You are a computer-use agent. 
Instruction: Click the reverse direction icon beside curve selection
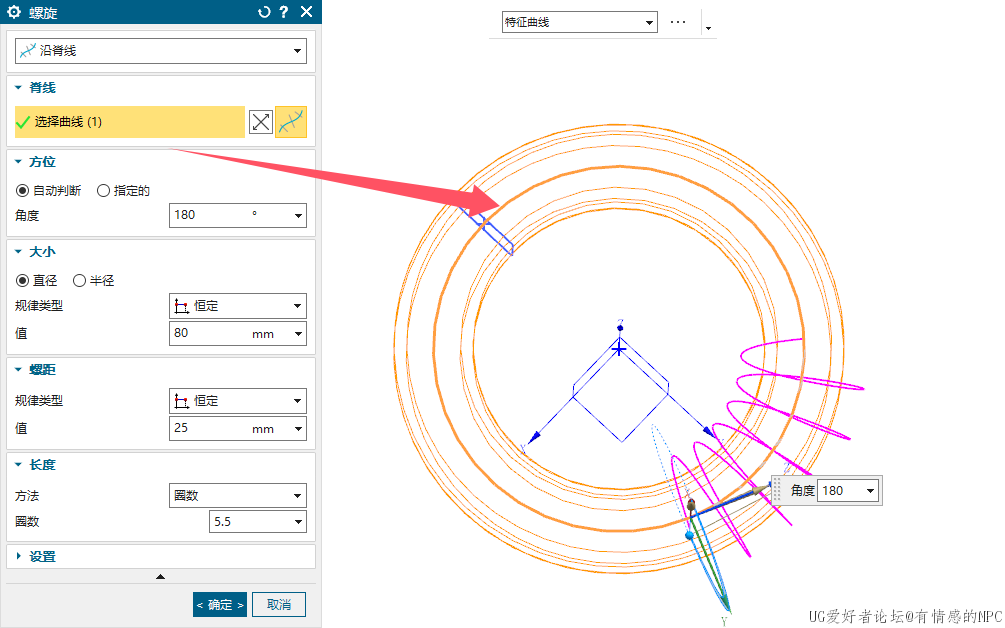[x=260, y=122]
